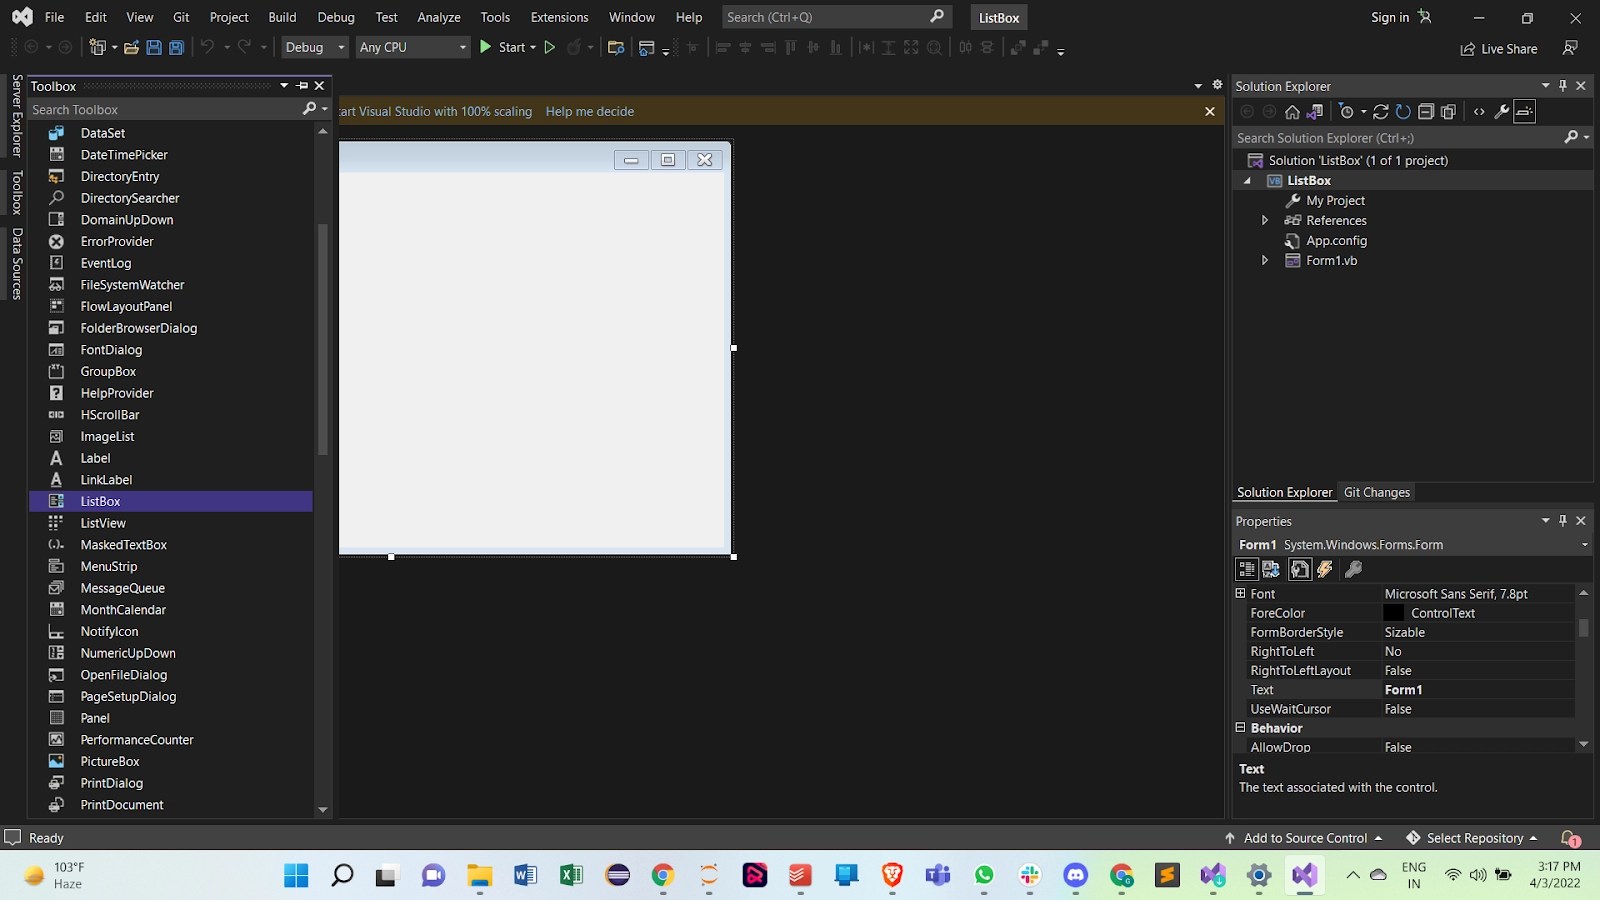Expand the Form1.vb node
1600x900 pixels.
(x=1265, y=260)
